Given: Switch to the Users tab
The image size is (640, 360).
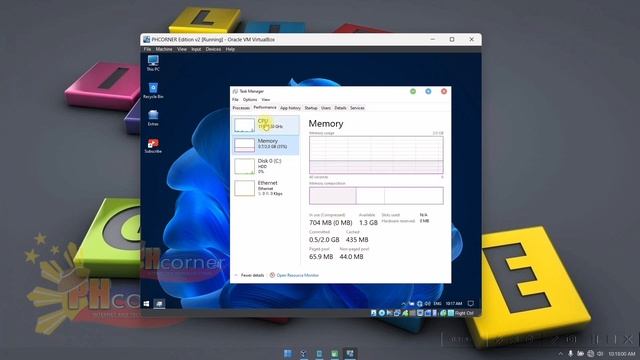Looking at the screenshot, I should pyautogui.click(x=326, y=108).
